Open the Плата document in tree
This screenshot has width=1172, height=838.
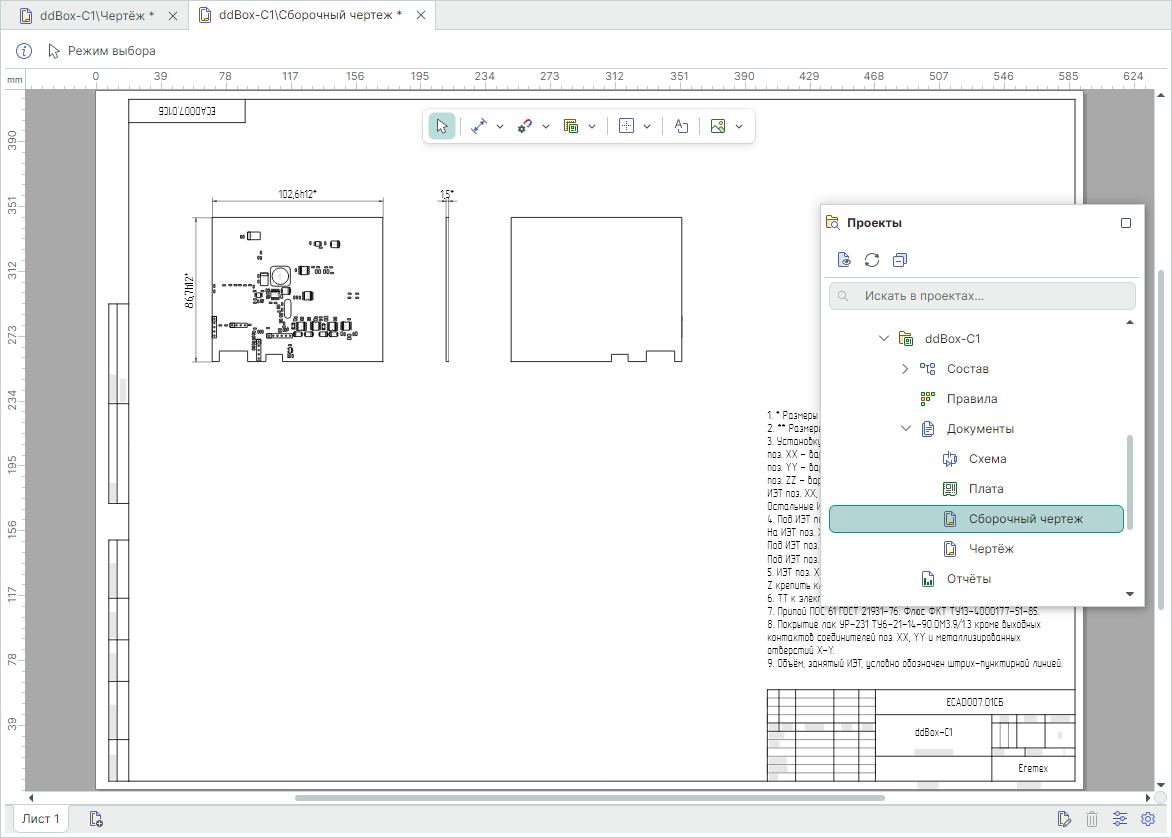coord(985,489)
